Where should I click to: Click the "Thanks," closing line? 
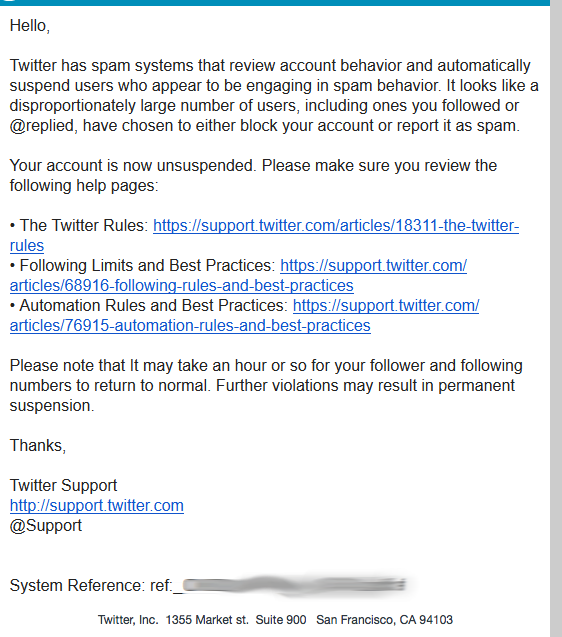[x=37, y=446]
